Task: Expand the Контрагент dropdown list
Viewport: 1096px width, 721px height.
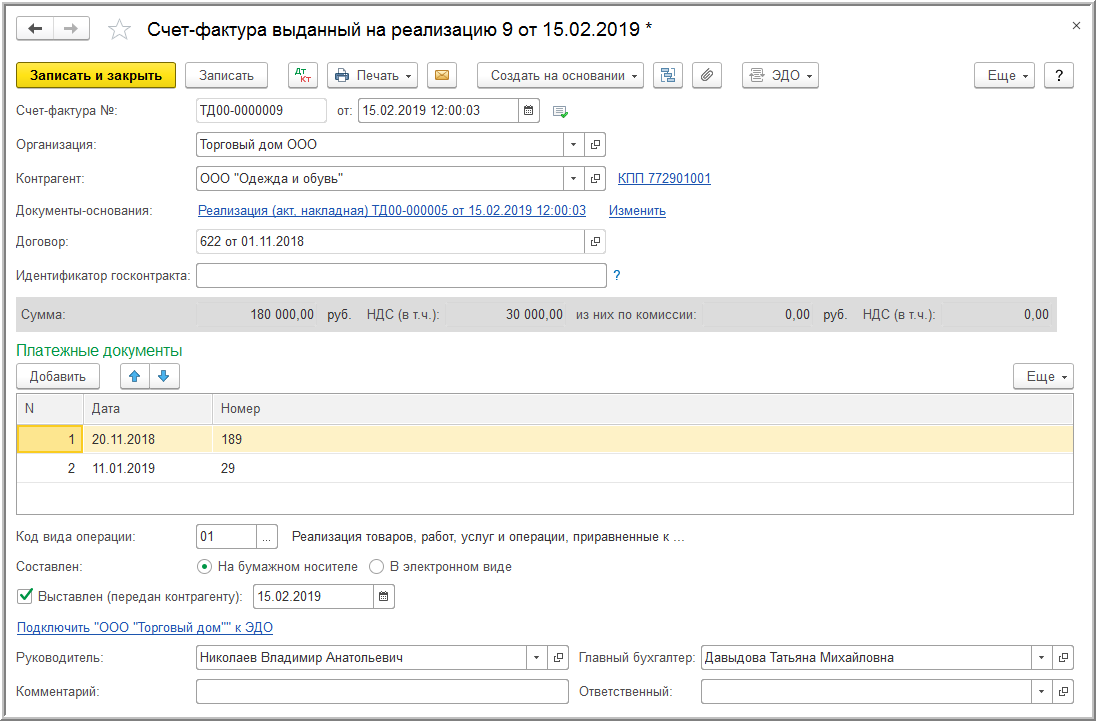Action: pos(574,179)
